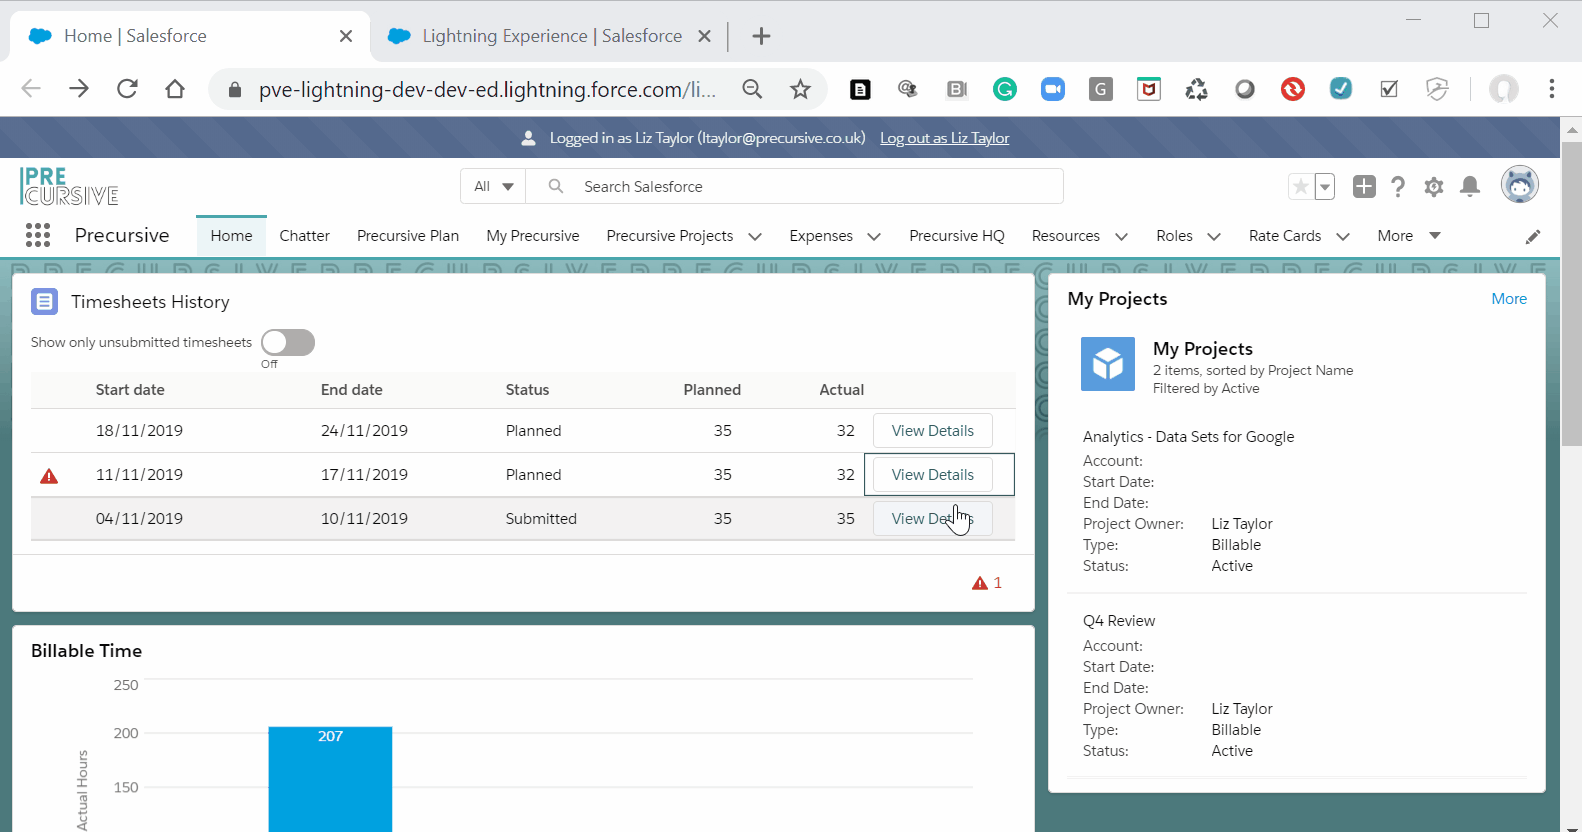Click the browser Back arrow
Screen dimensions: 1582x832
(x=31, y=89)
